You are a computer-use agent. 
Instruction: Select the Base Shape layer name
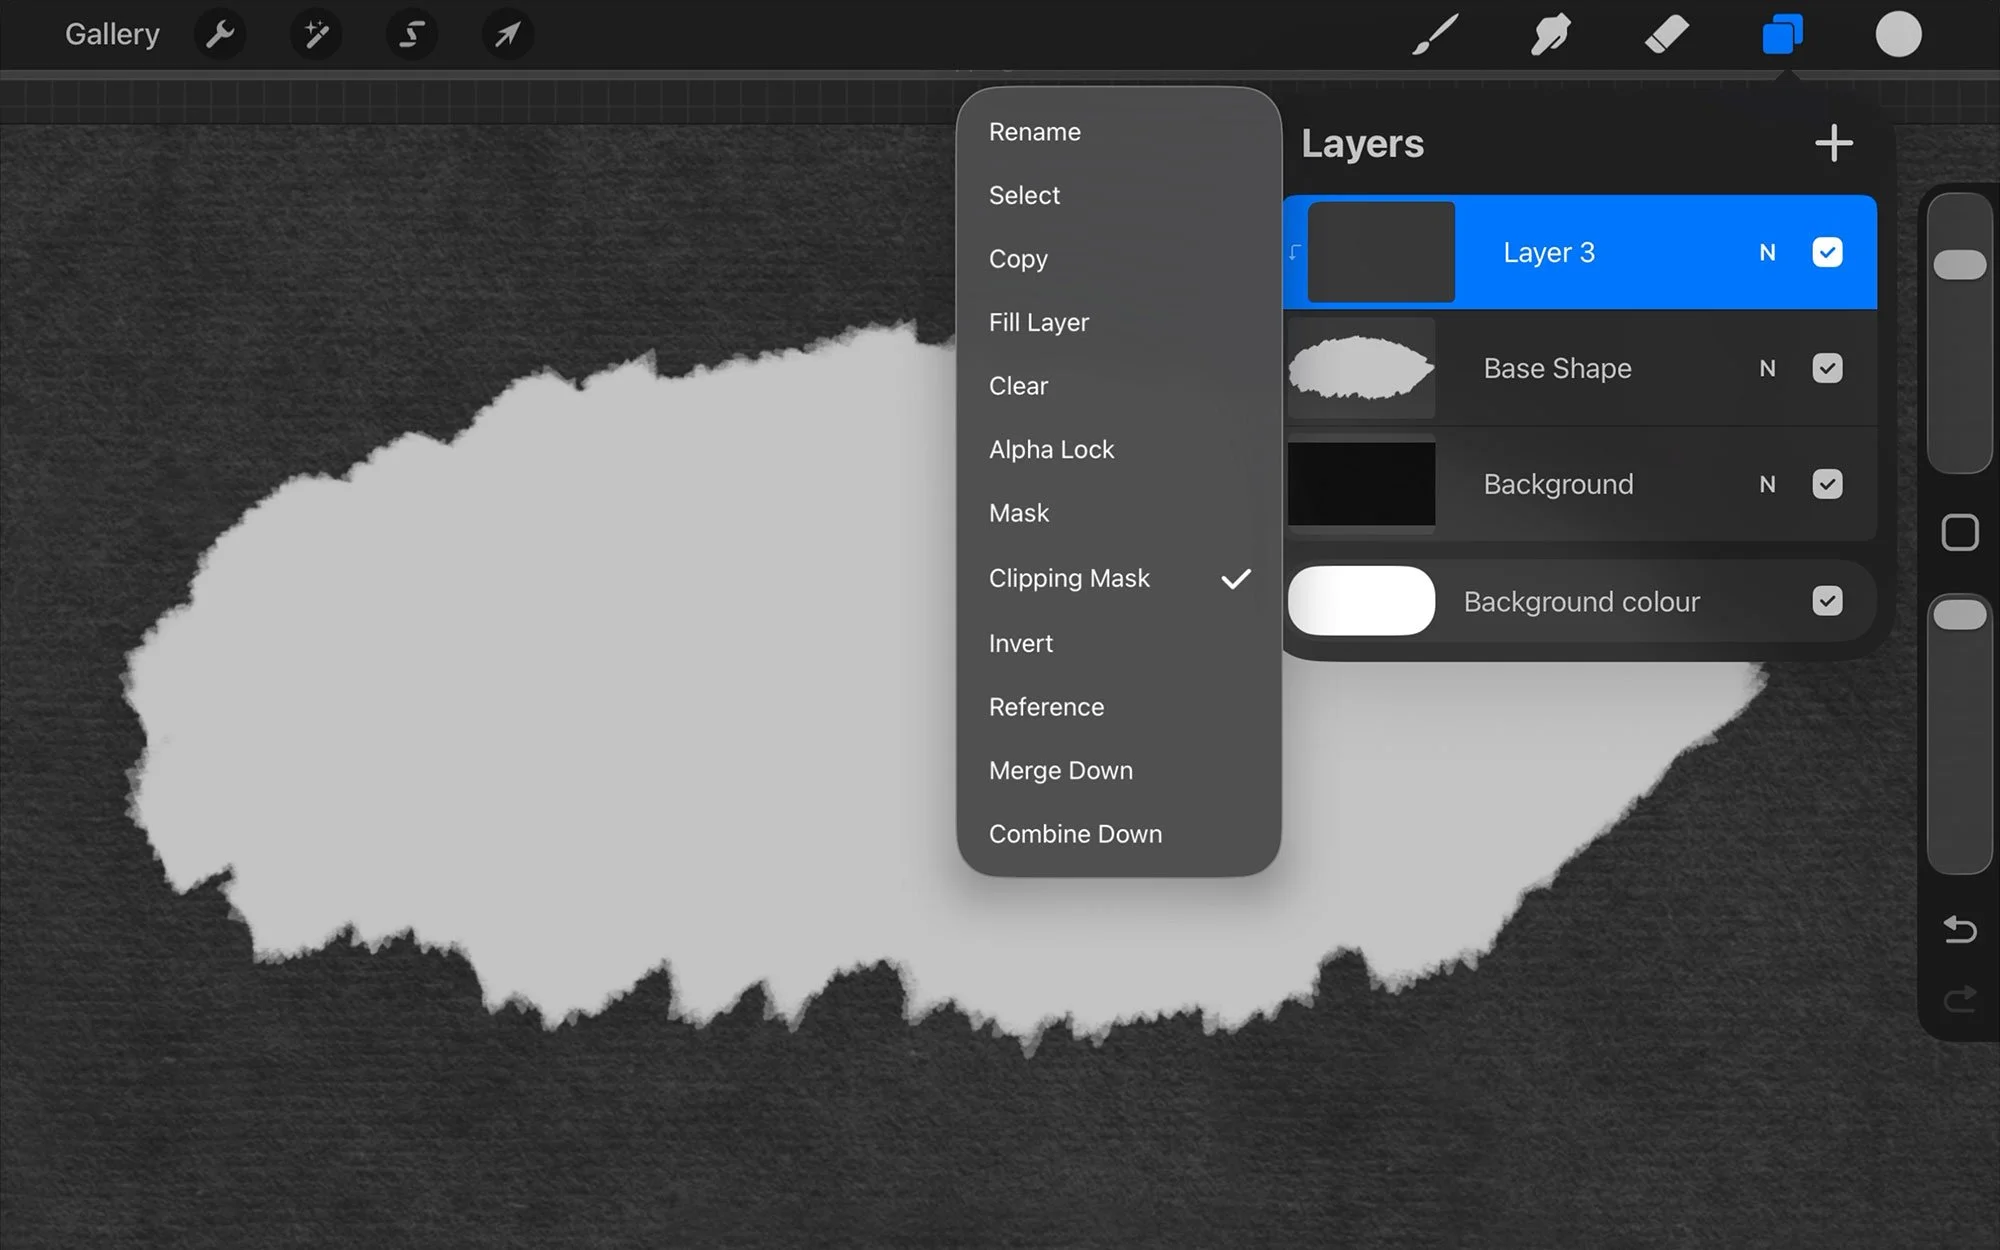point(1557,369)
